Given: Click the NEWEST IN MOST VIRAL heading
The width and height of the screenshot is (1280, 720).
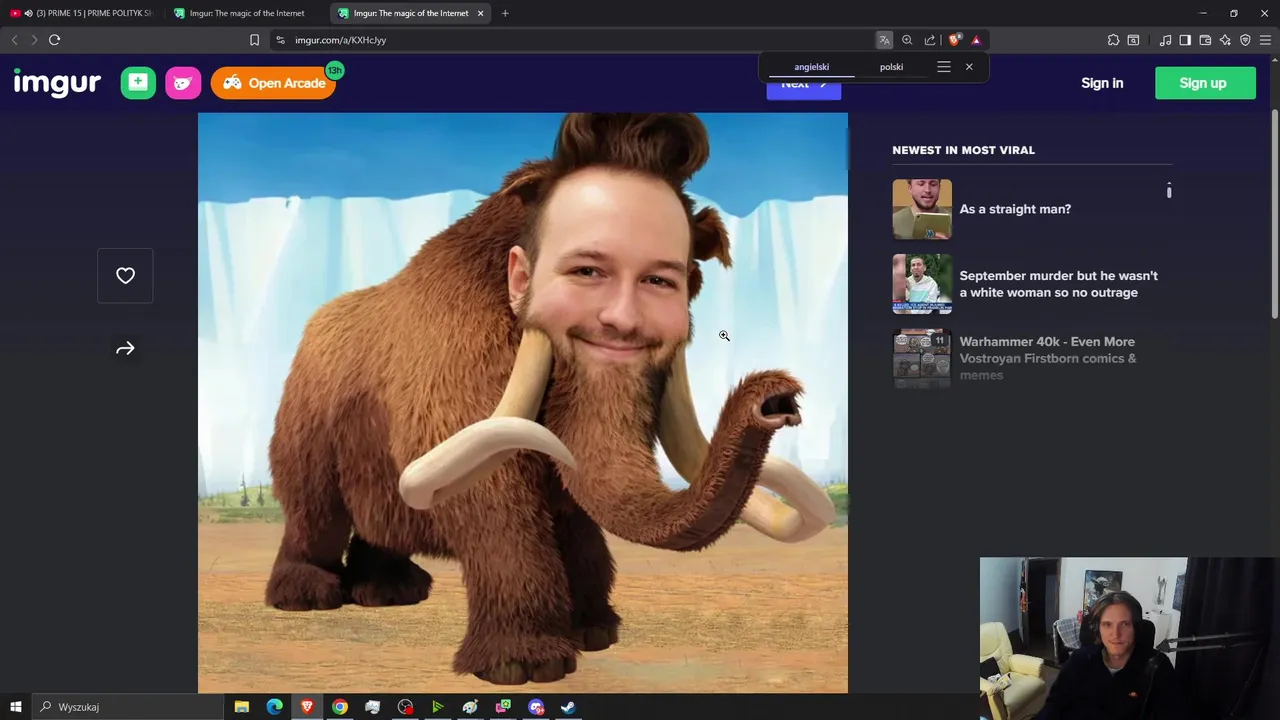Looking at the screenshot, I should [x=963, y=150].
